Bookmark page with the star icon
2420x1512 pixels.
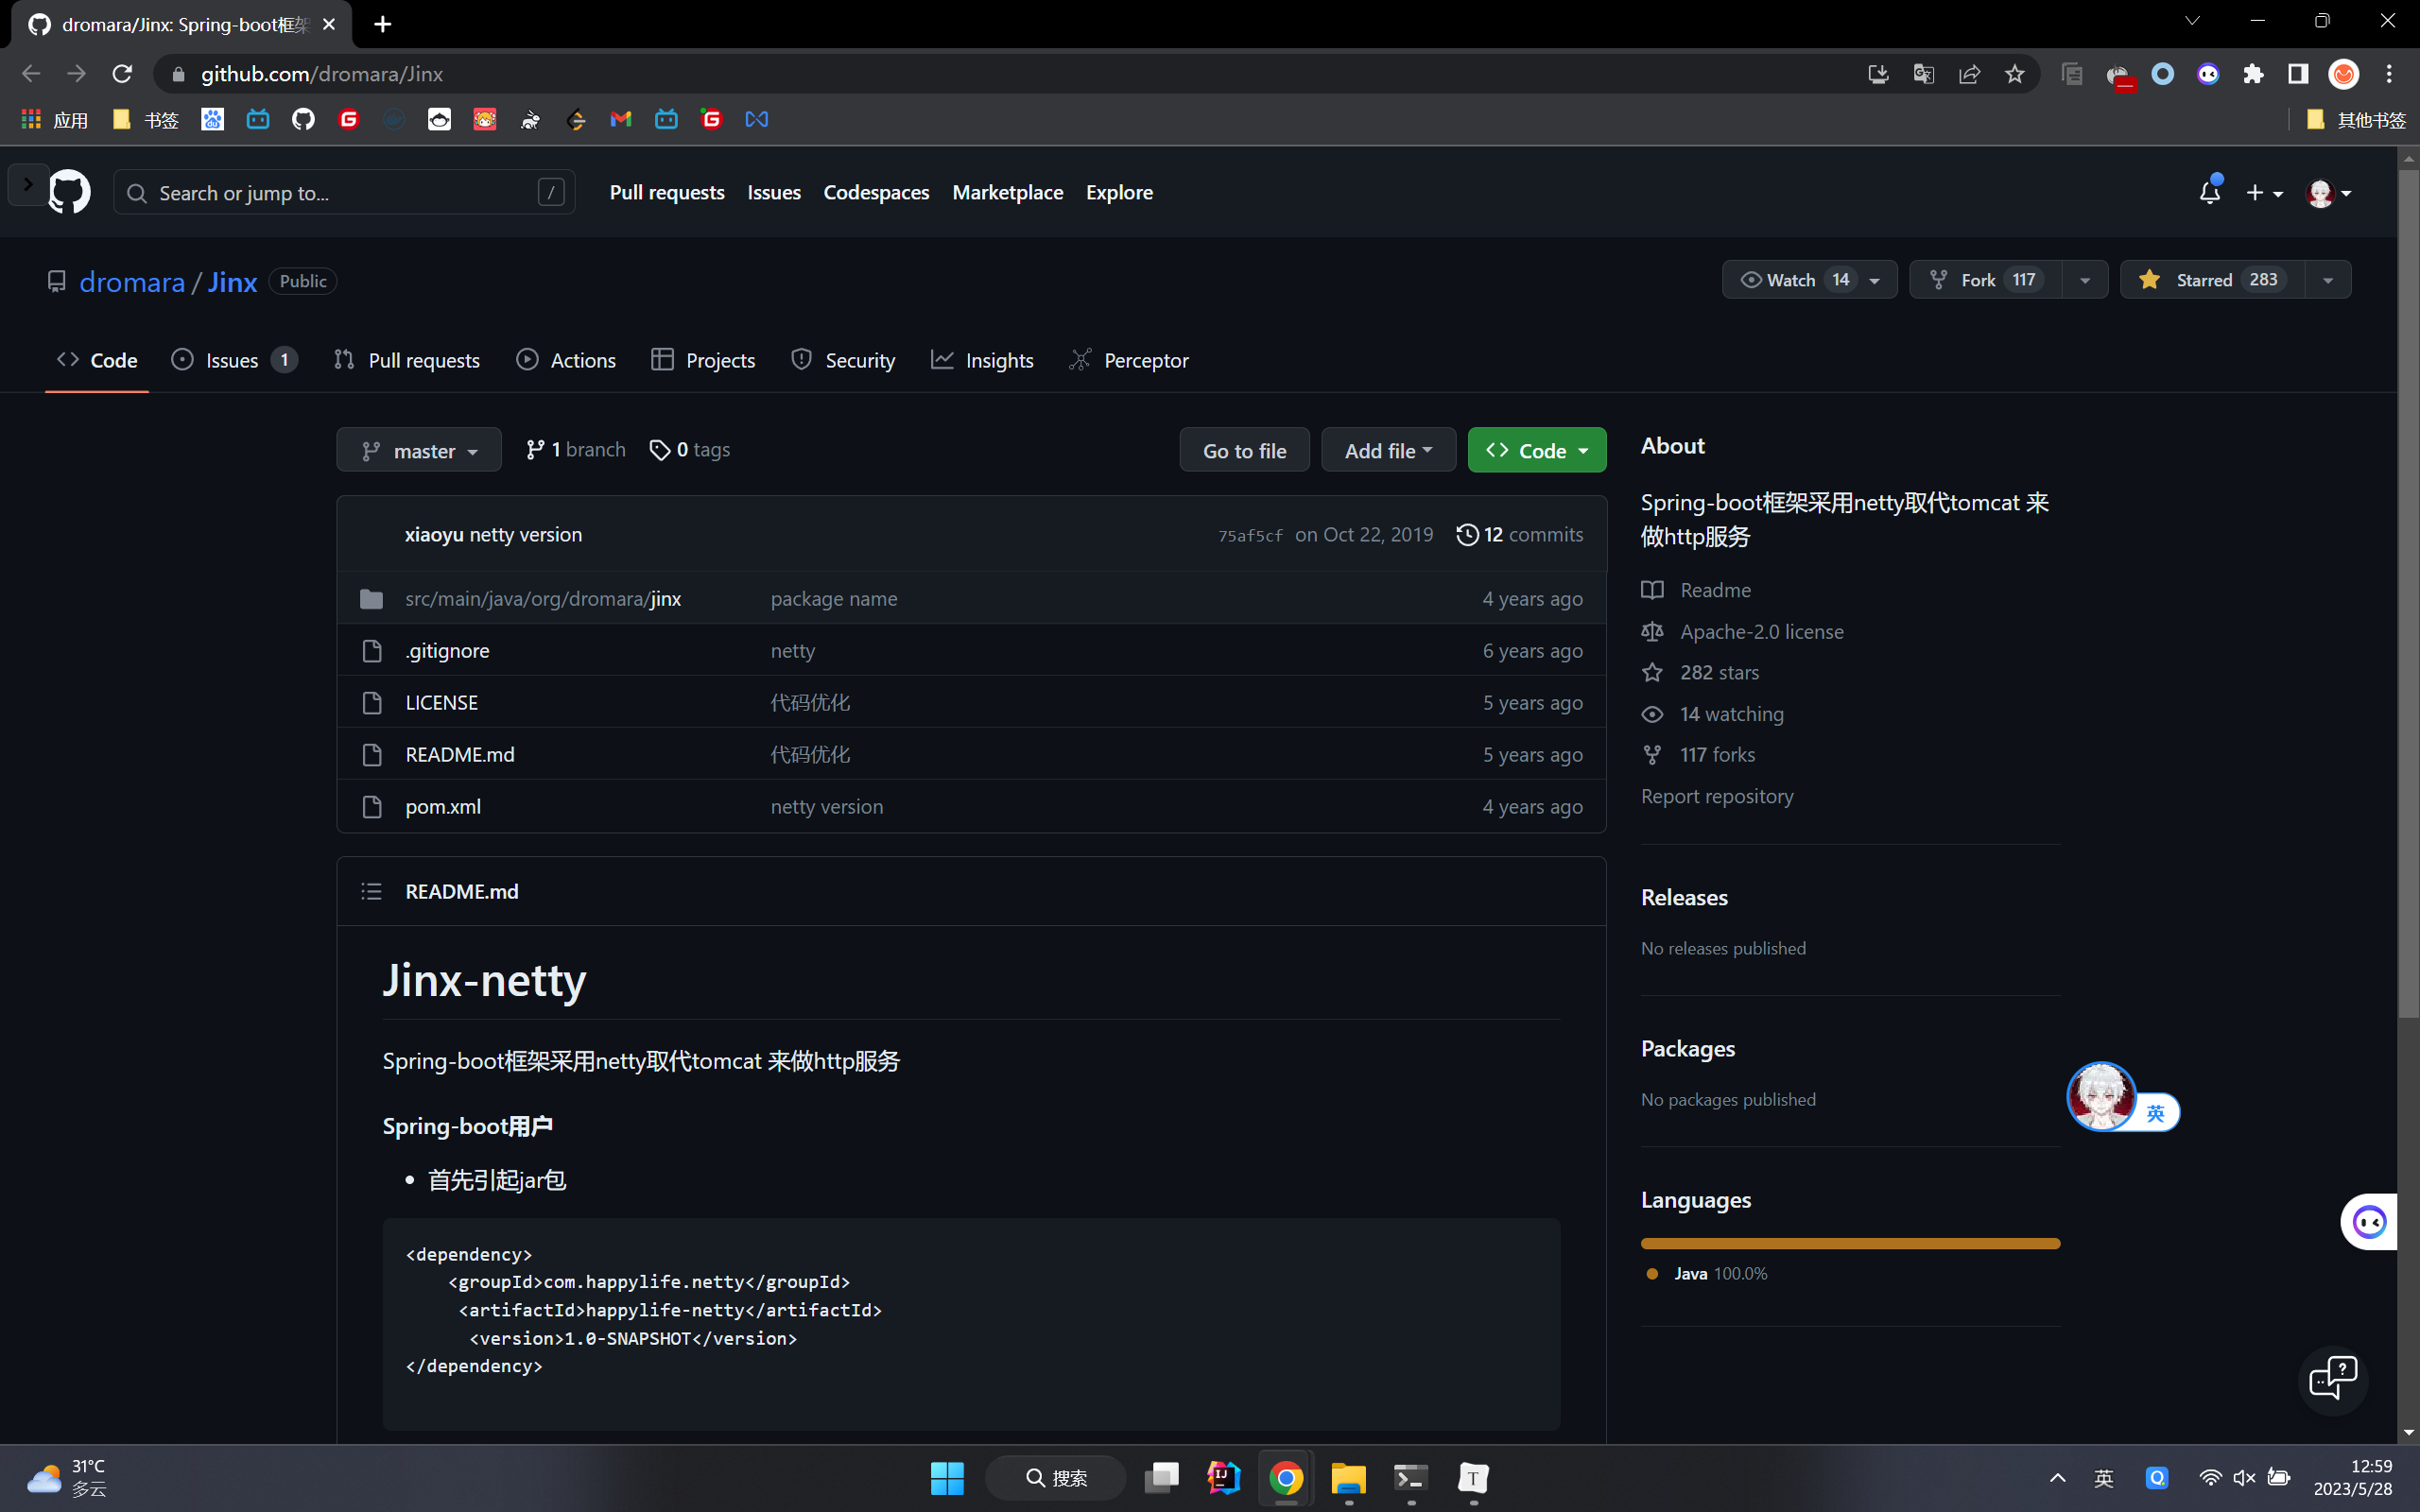tap(2014, 74)
